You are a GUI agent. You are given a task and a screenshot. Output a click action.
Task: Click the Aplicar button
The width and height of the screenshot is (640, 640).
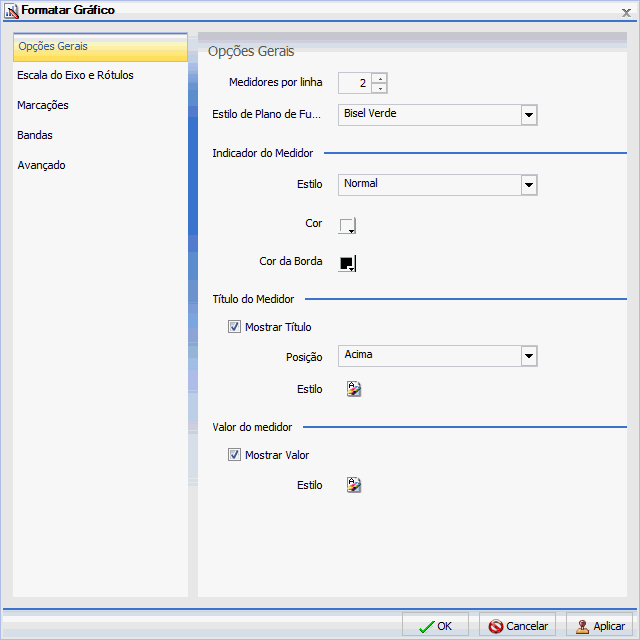click(x=599, y=626)
